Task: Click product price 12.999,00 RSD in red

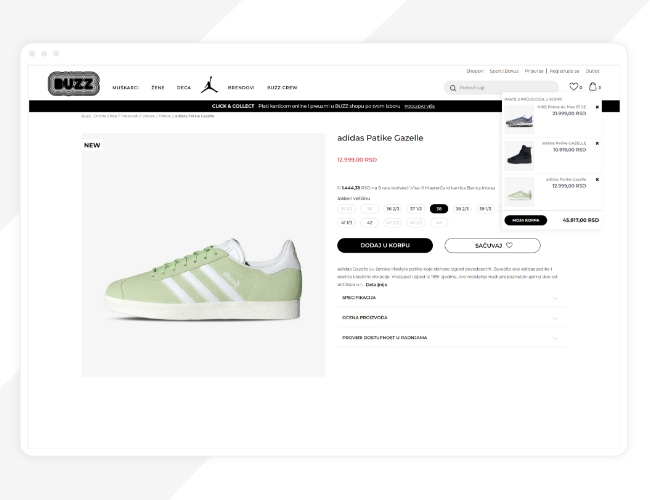Action: pos(357,160)
